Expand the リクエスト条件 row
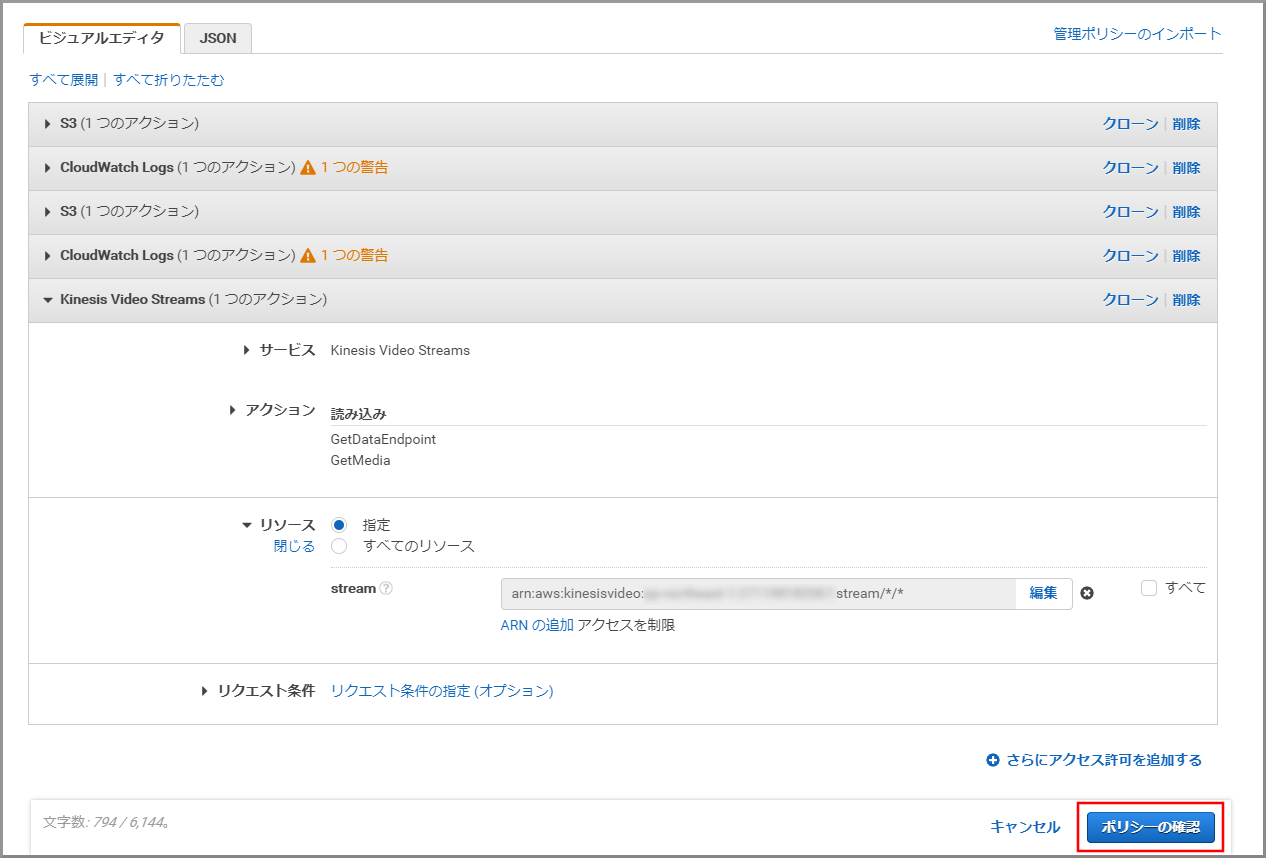 point(205,691)
